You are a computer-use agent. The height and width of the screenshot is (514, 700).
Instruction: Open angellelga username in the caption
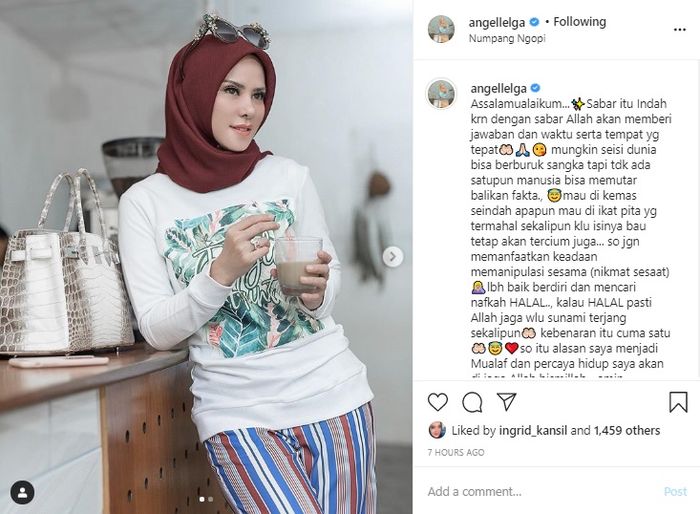coord(499,88)
